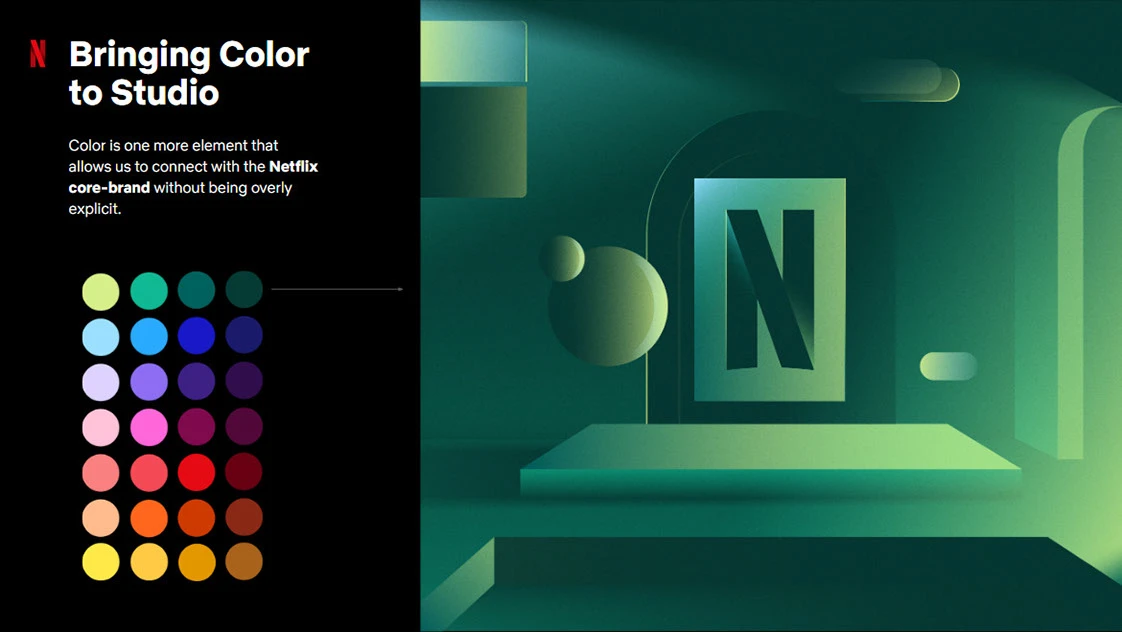This screenshot has width=1122, height=632.
Task: Click the bold 'Netflix core-brand' text
Action: tap(193, 177)
